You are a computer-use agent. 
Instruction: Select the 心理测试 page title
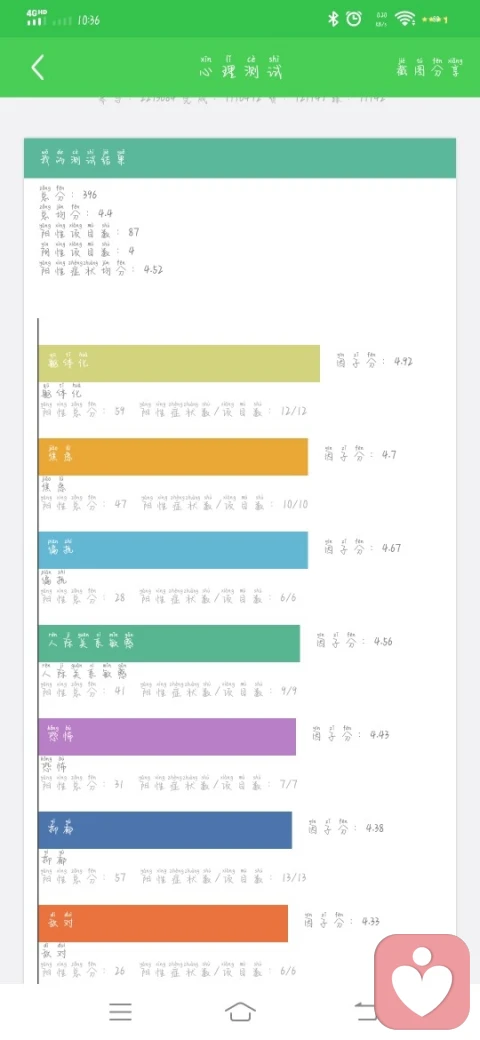coord(241,67)
